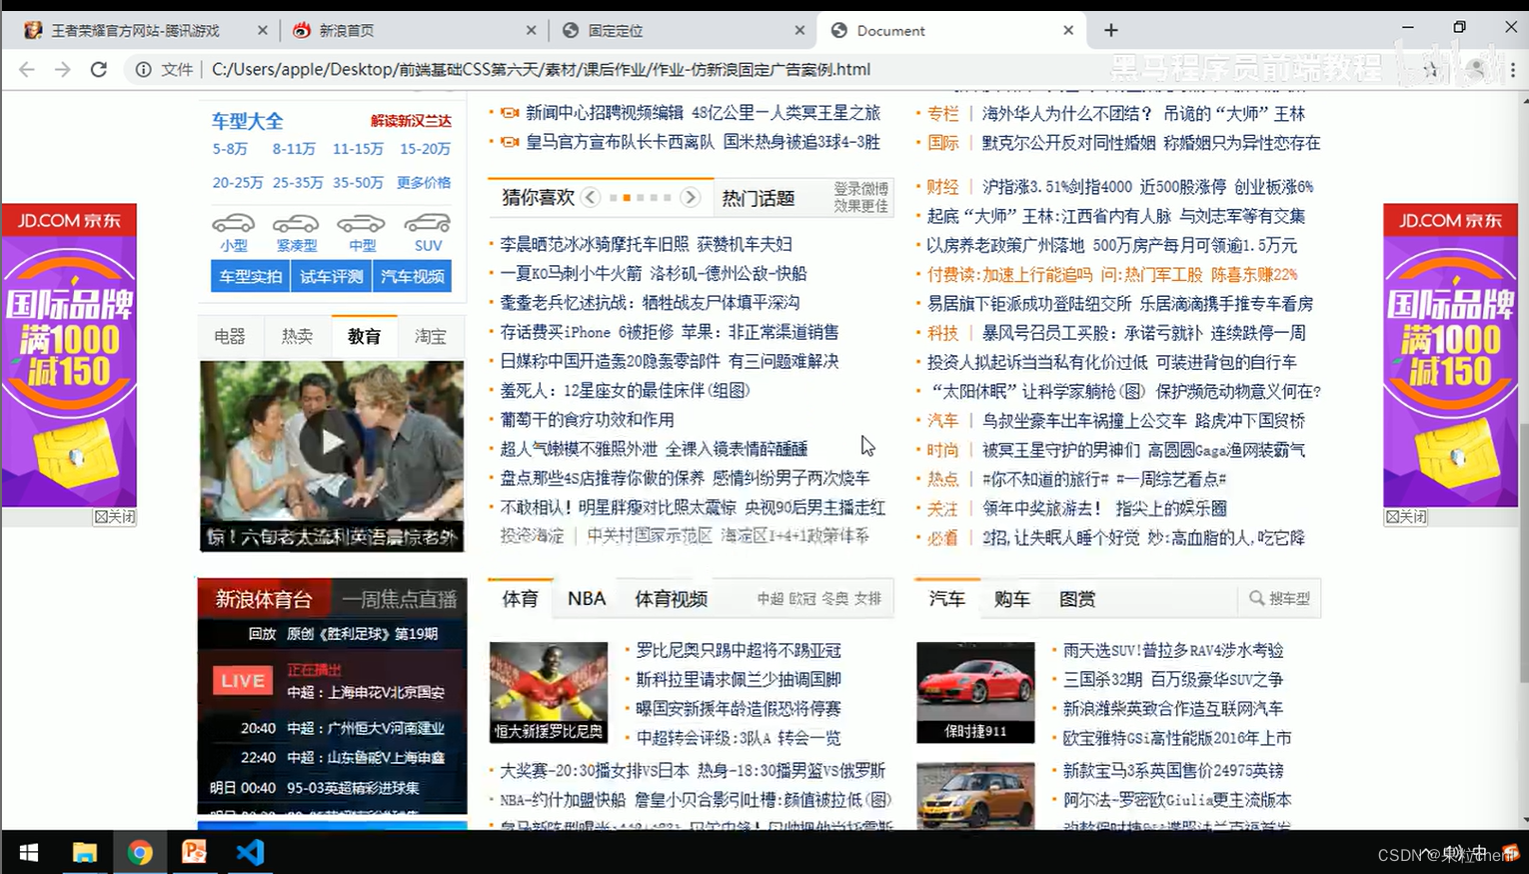The width and height of the screenshot is (1529, 874).
Task: Open Chrome menu three-dot icon
Action: tap(1512, 69)
